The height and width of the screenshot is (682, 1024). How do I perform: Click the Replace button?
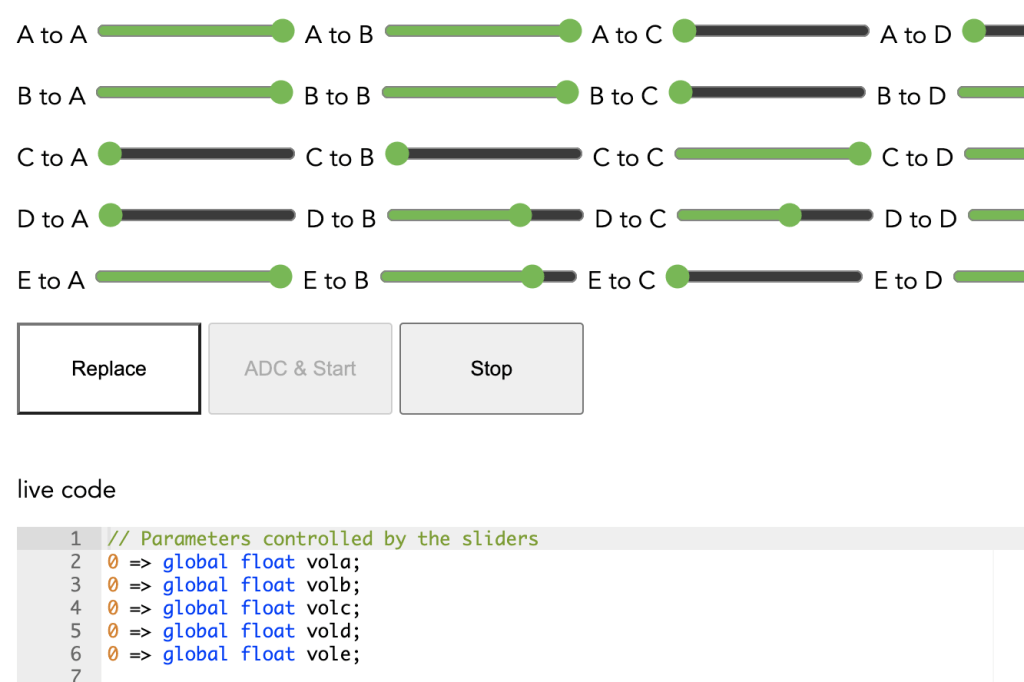coord(109,368)
